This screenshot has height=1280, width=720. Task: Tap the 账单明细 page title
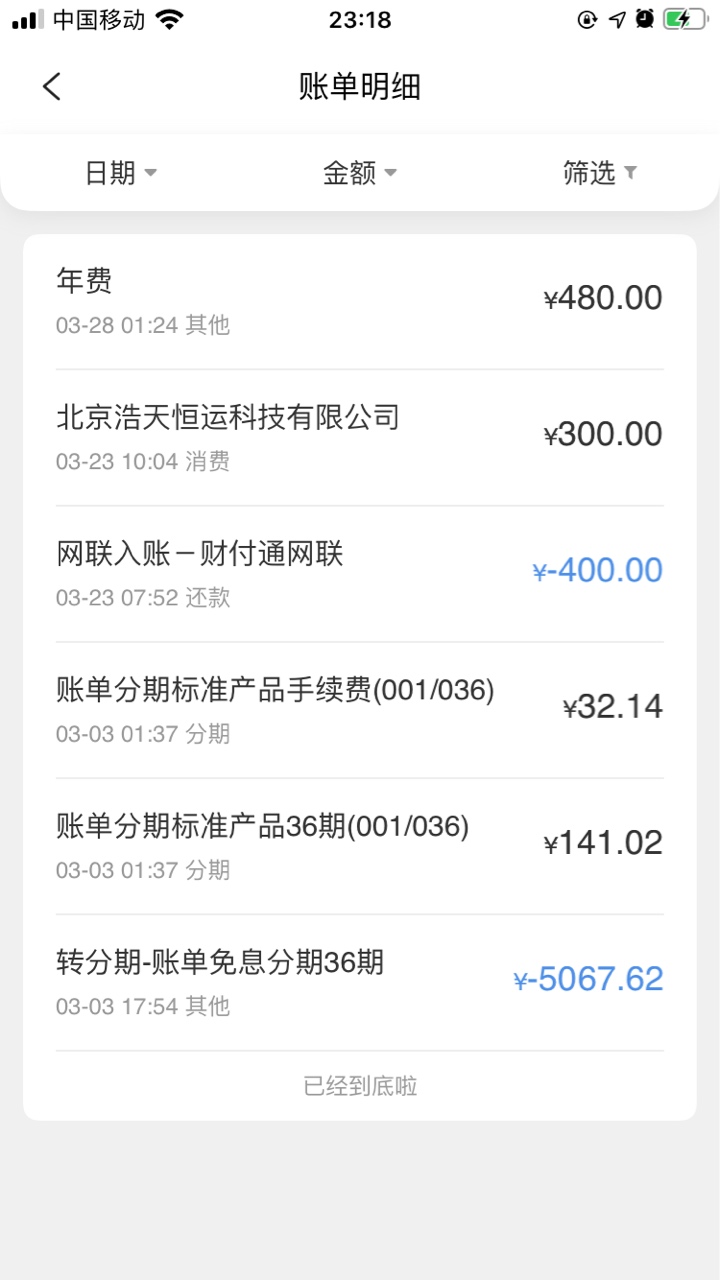click(360, 87)
